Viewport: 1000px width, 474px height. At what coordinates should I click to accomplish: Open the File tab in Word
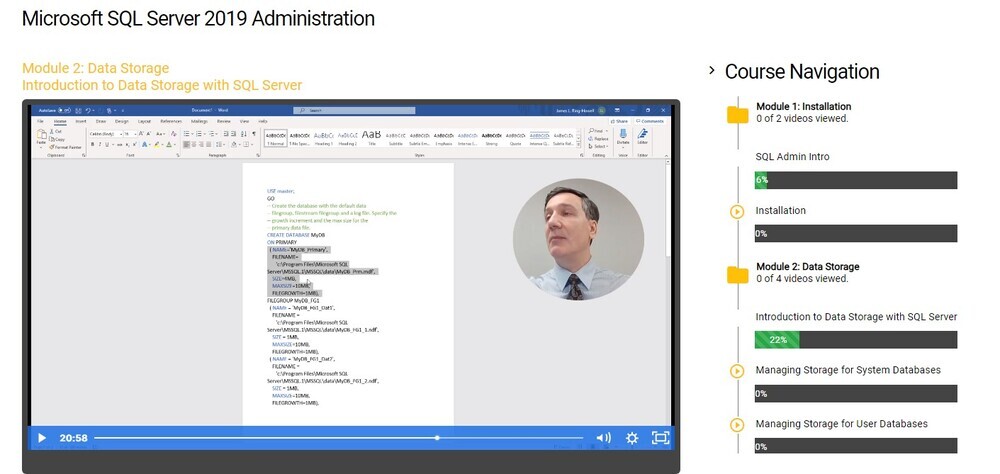[40, 121]
